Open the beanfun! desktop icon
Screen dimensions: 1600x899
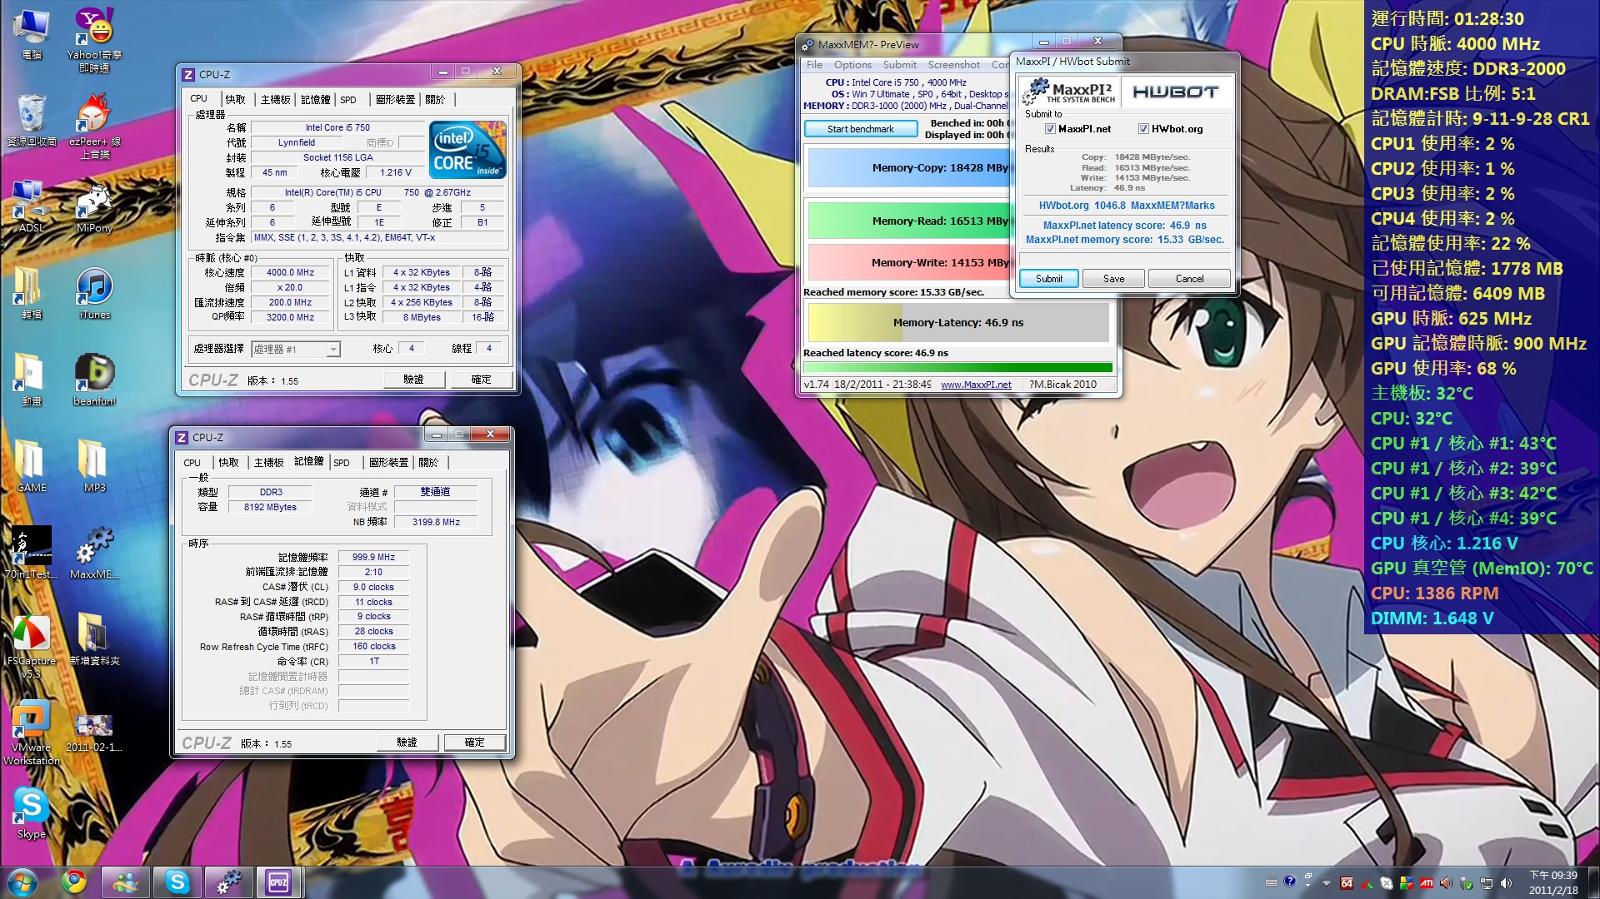coord(94,380)
